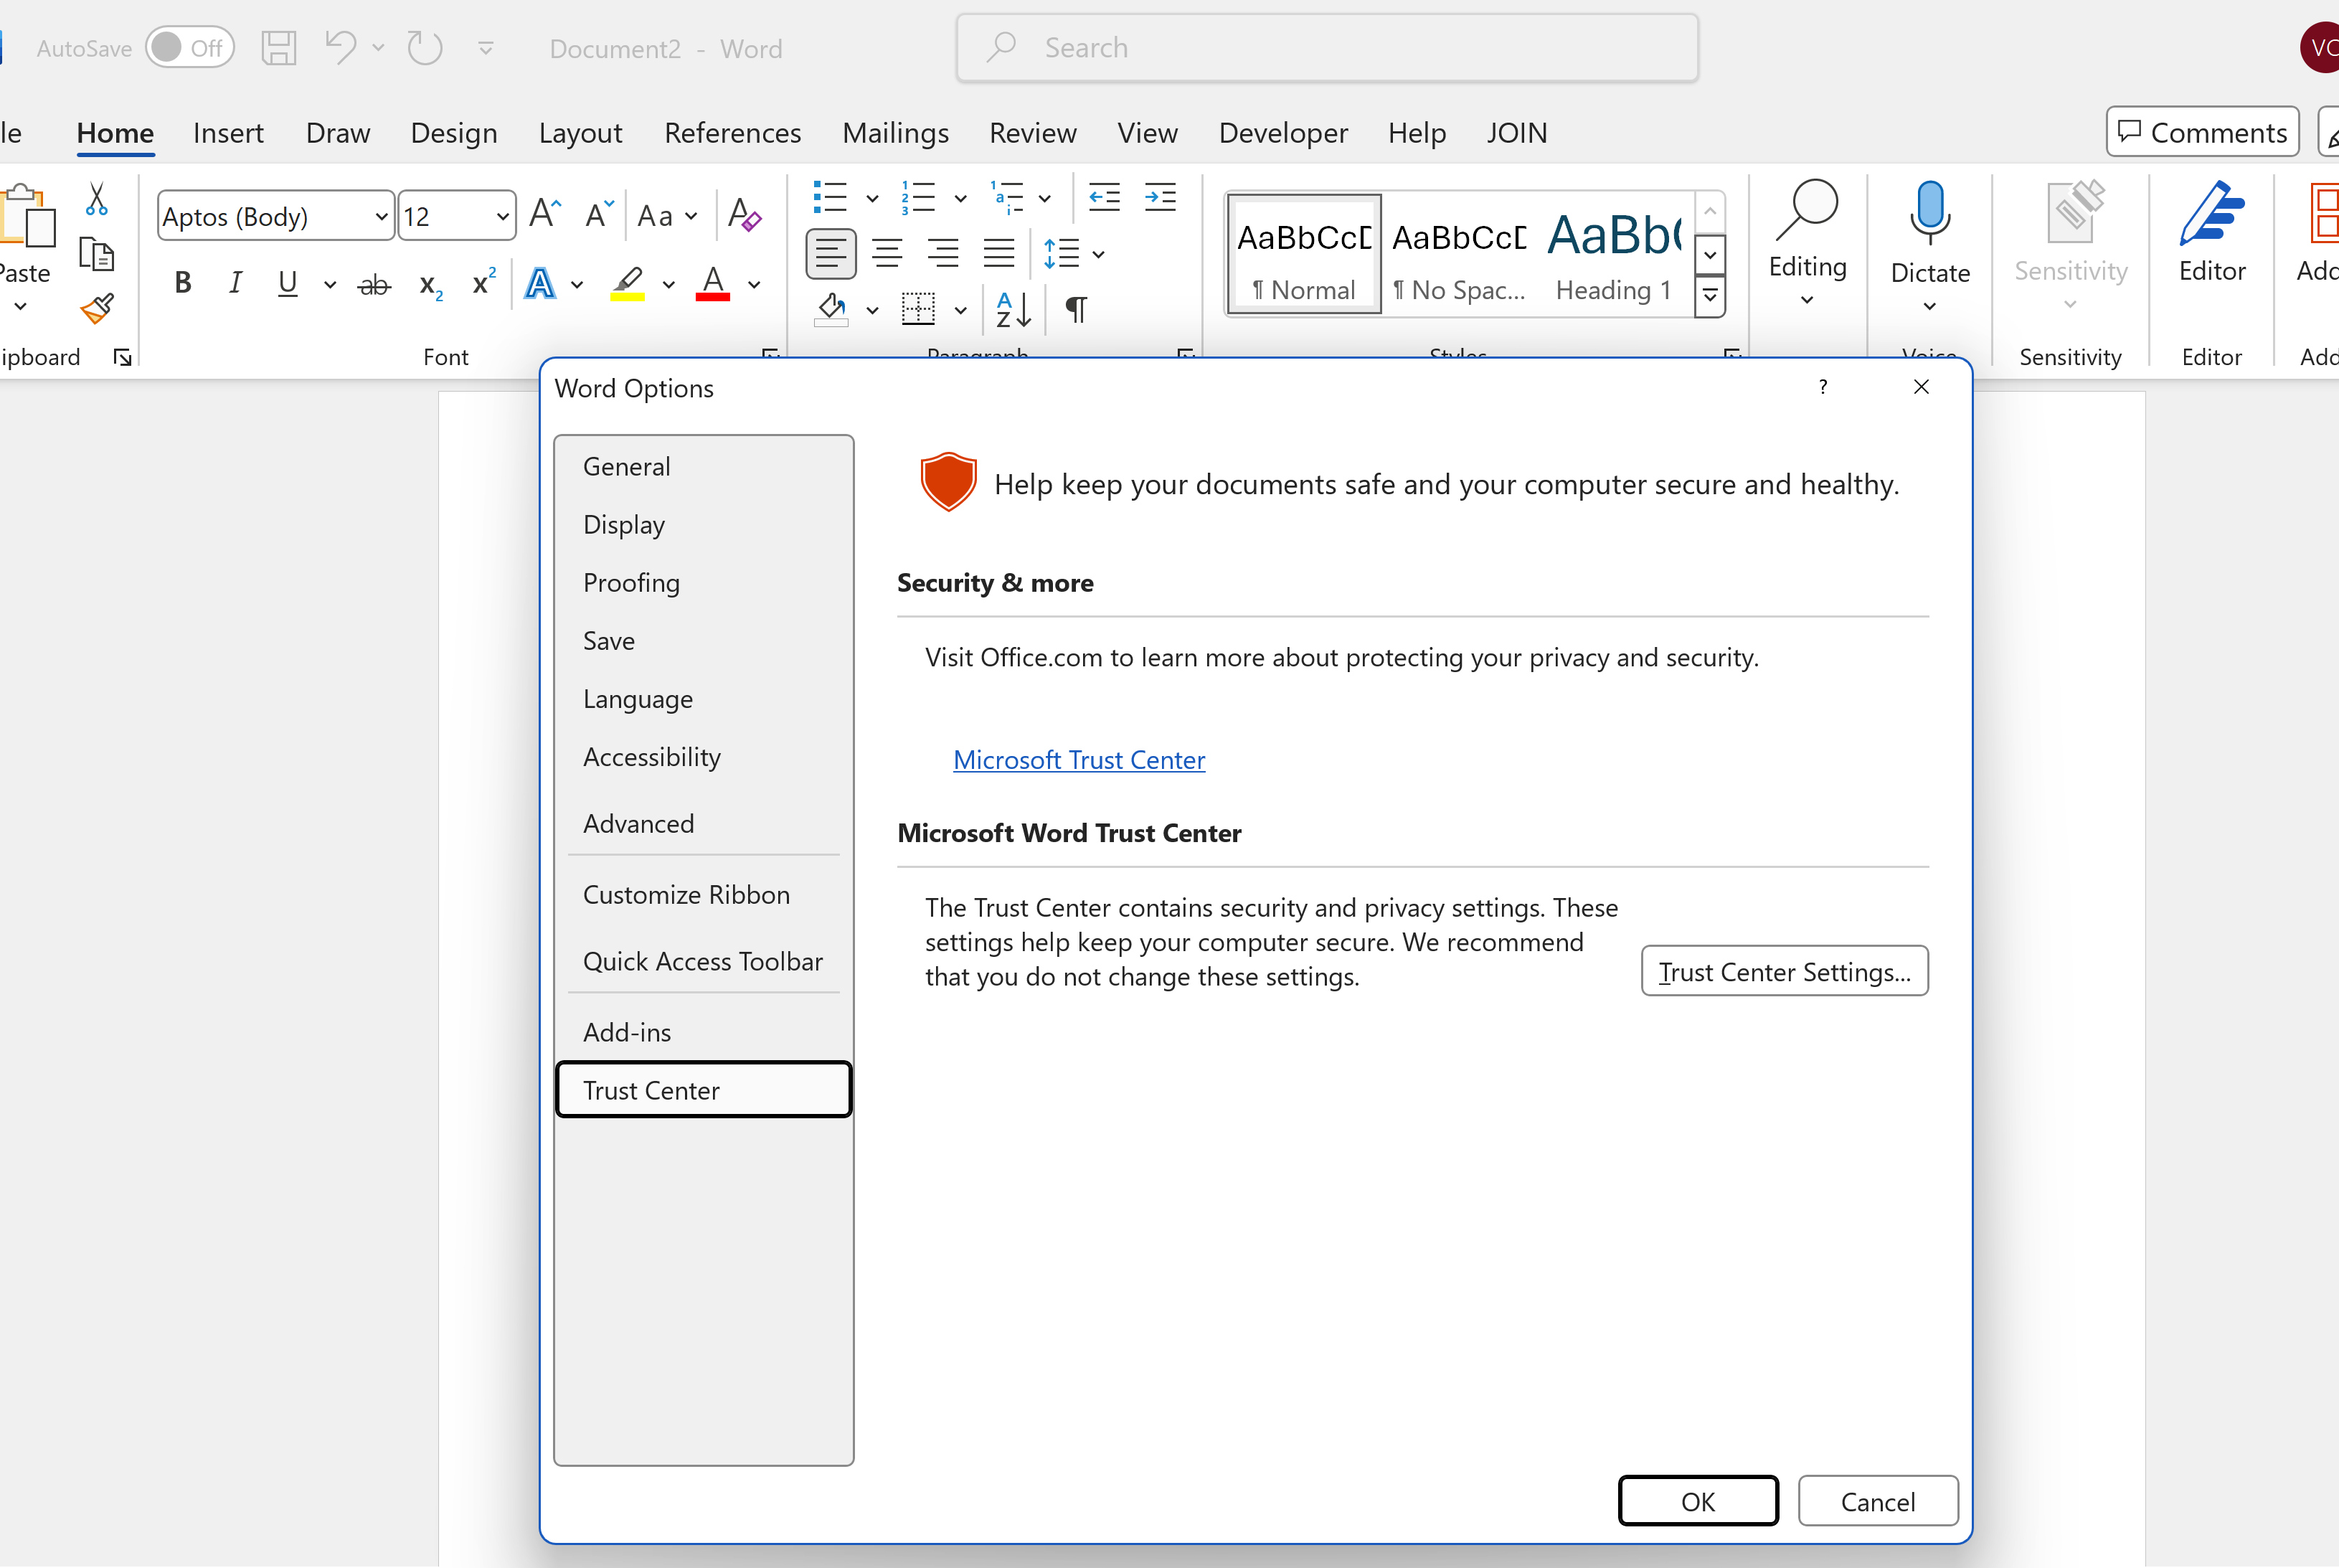Expand line spacing dropdown arrow
The height and width of the screenshot is (1568, 2339).
[1099, 255]
